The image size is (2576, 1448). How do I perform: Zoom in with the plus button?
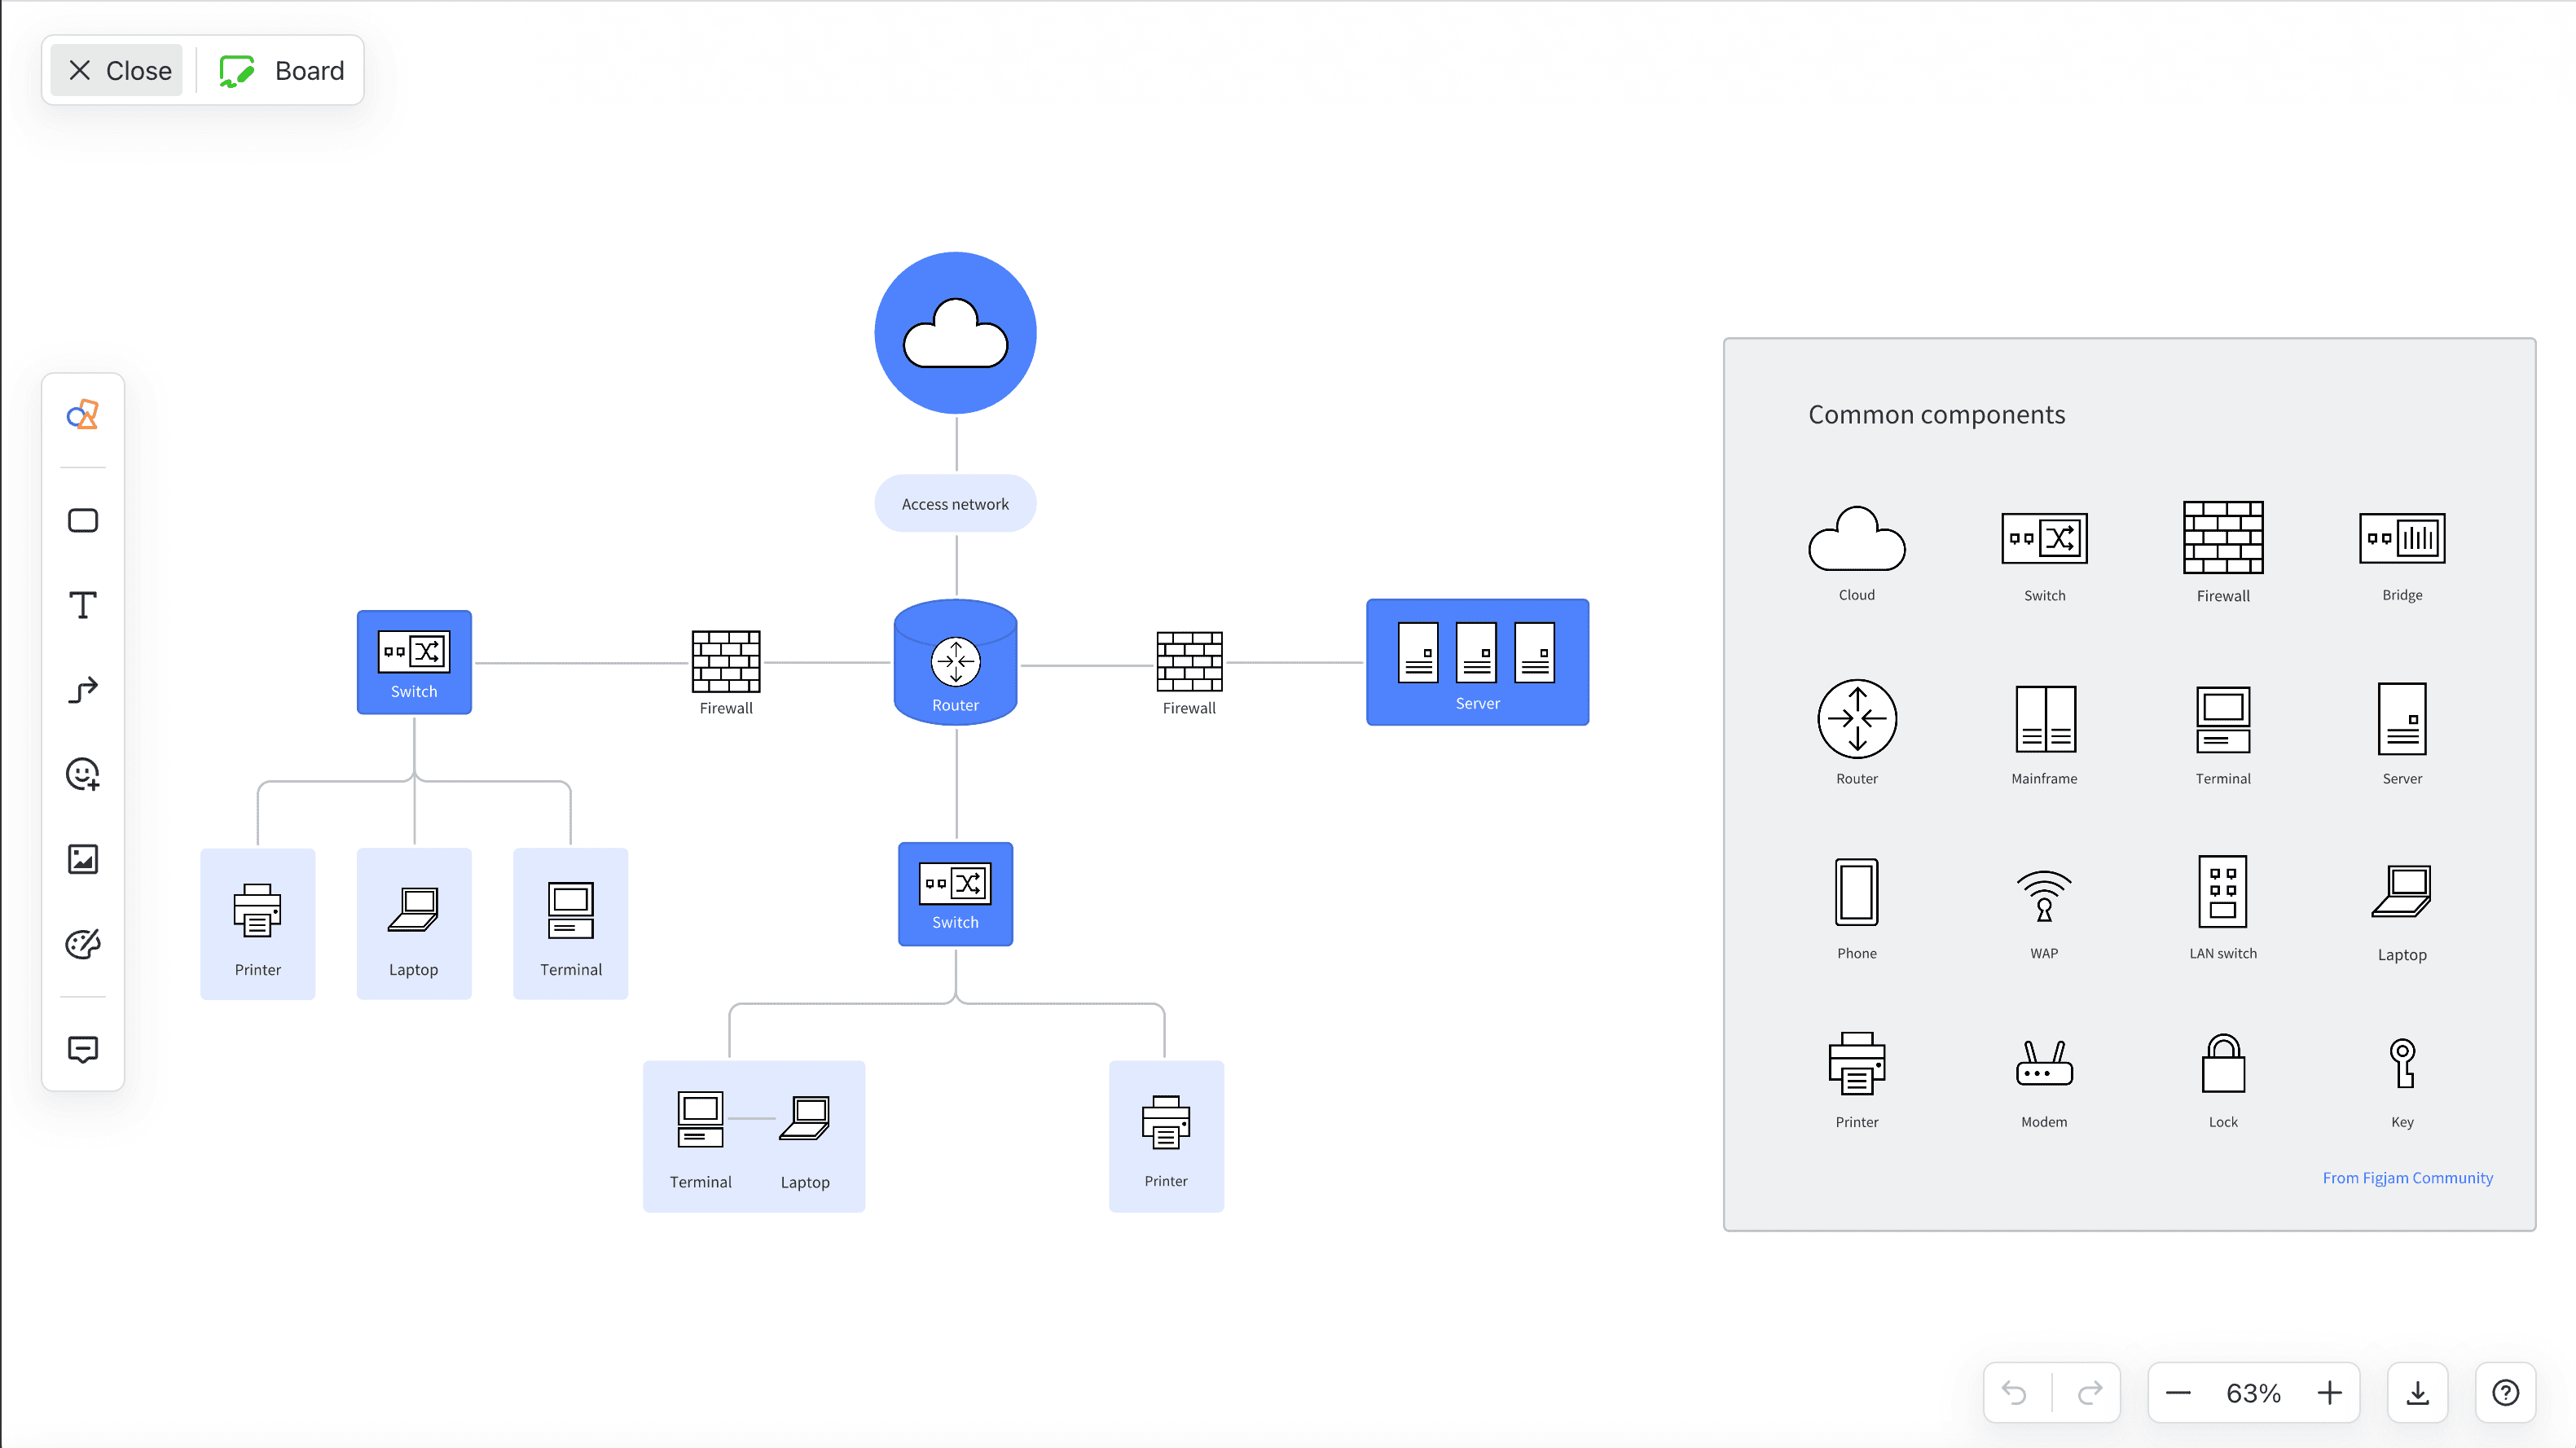click(2329, 1393)
